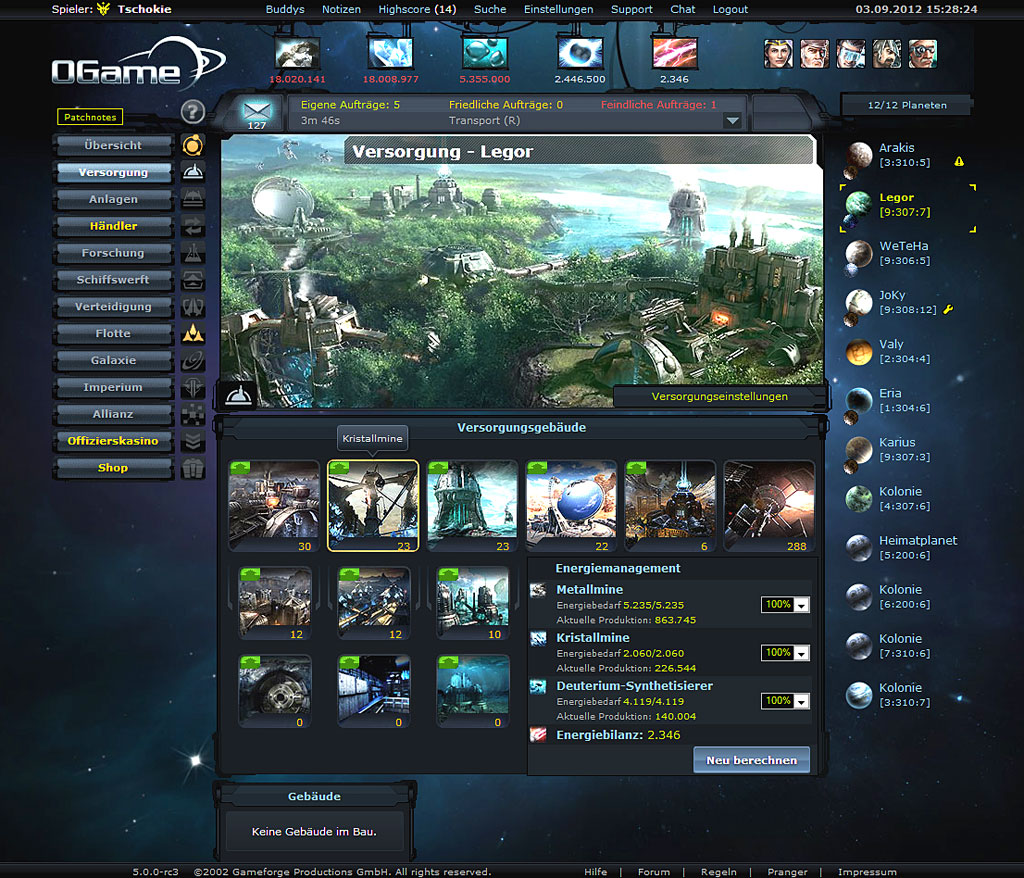The image size is (1024, 878).
Task: Click the Energiebilanz value 2.346
Action: click(x=664, y=735)
